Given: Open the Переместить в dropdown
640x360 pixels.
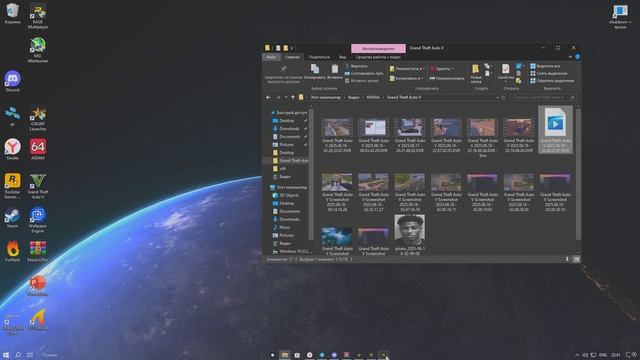Looking at the screenshot, I should [407, 69].
